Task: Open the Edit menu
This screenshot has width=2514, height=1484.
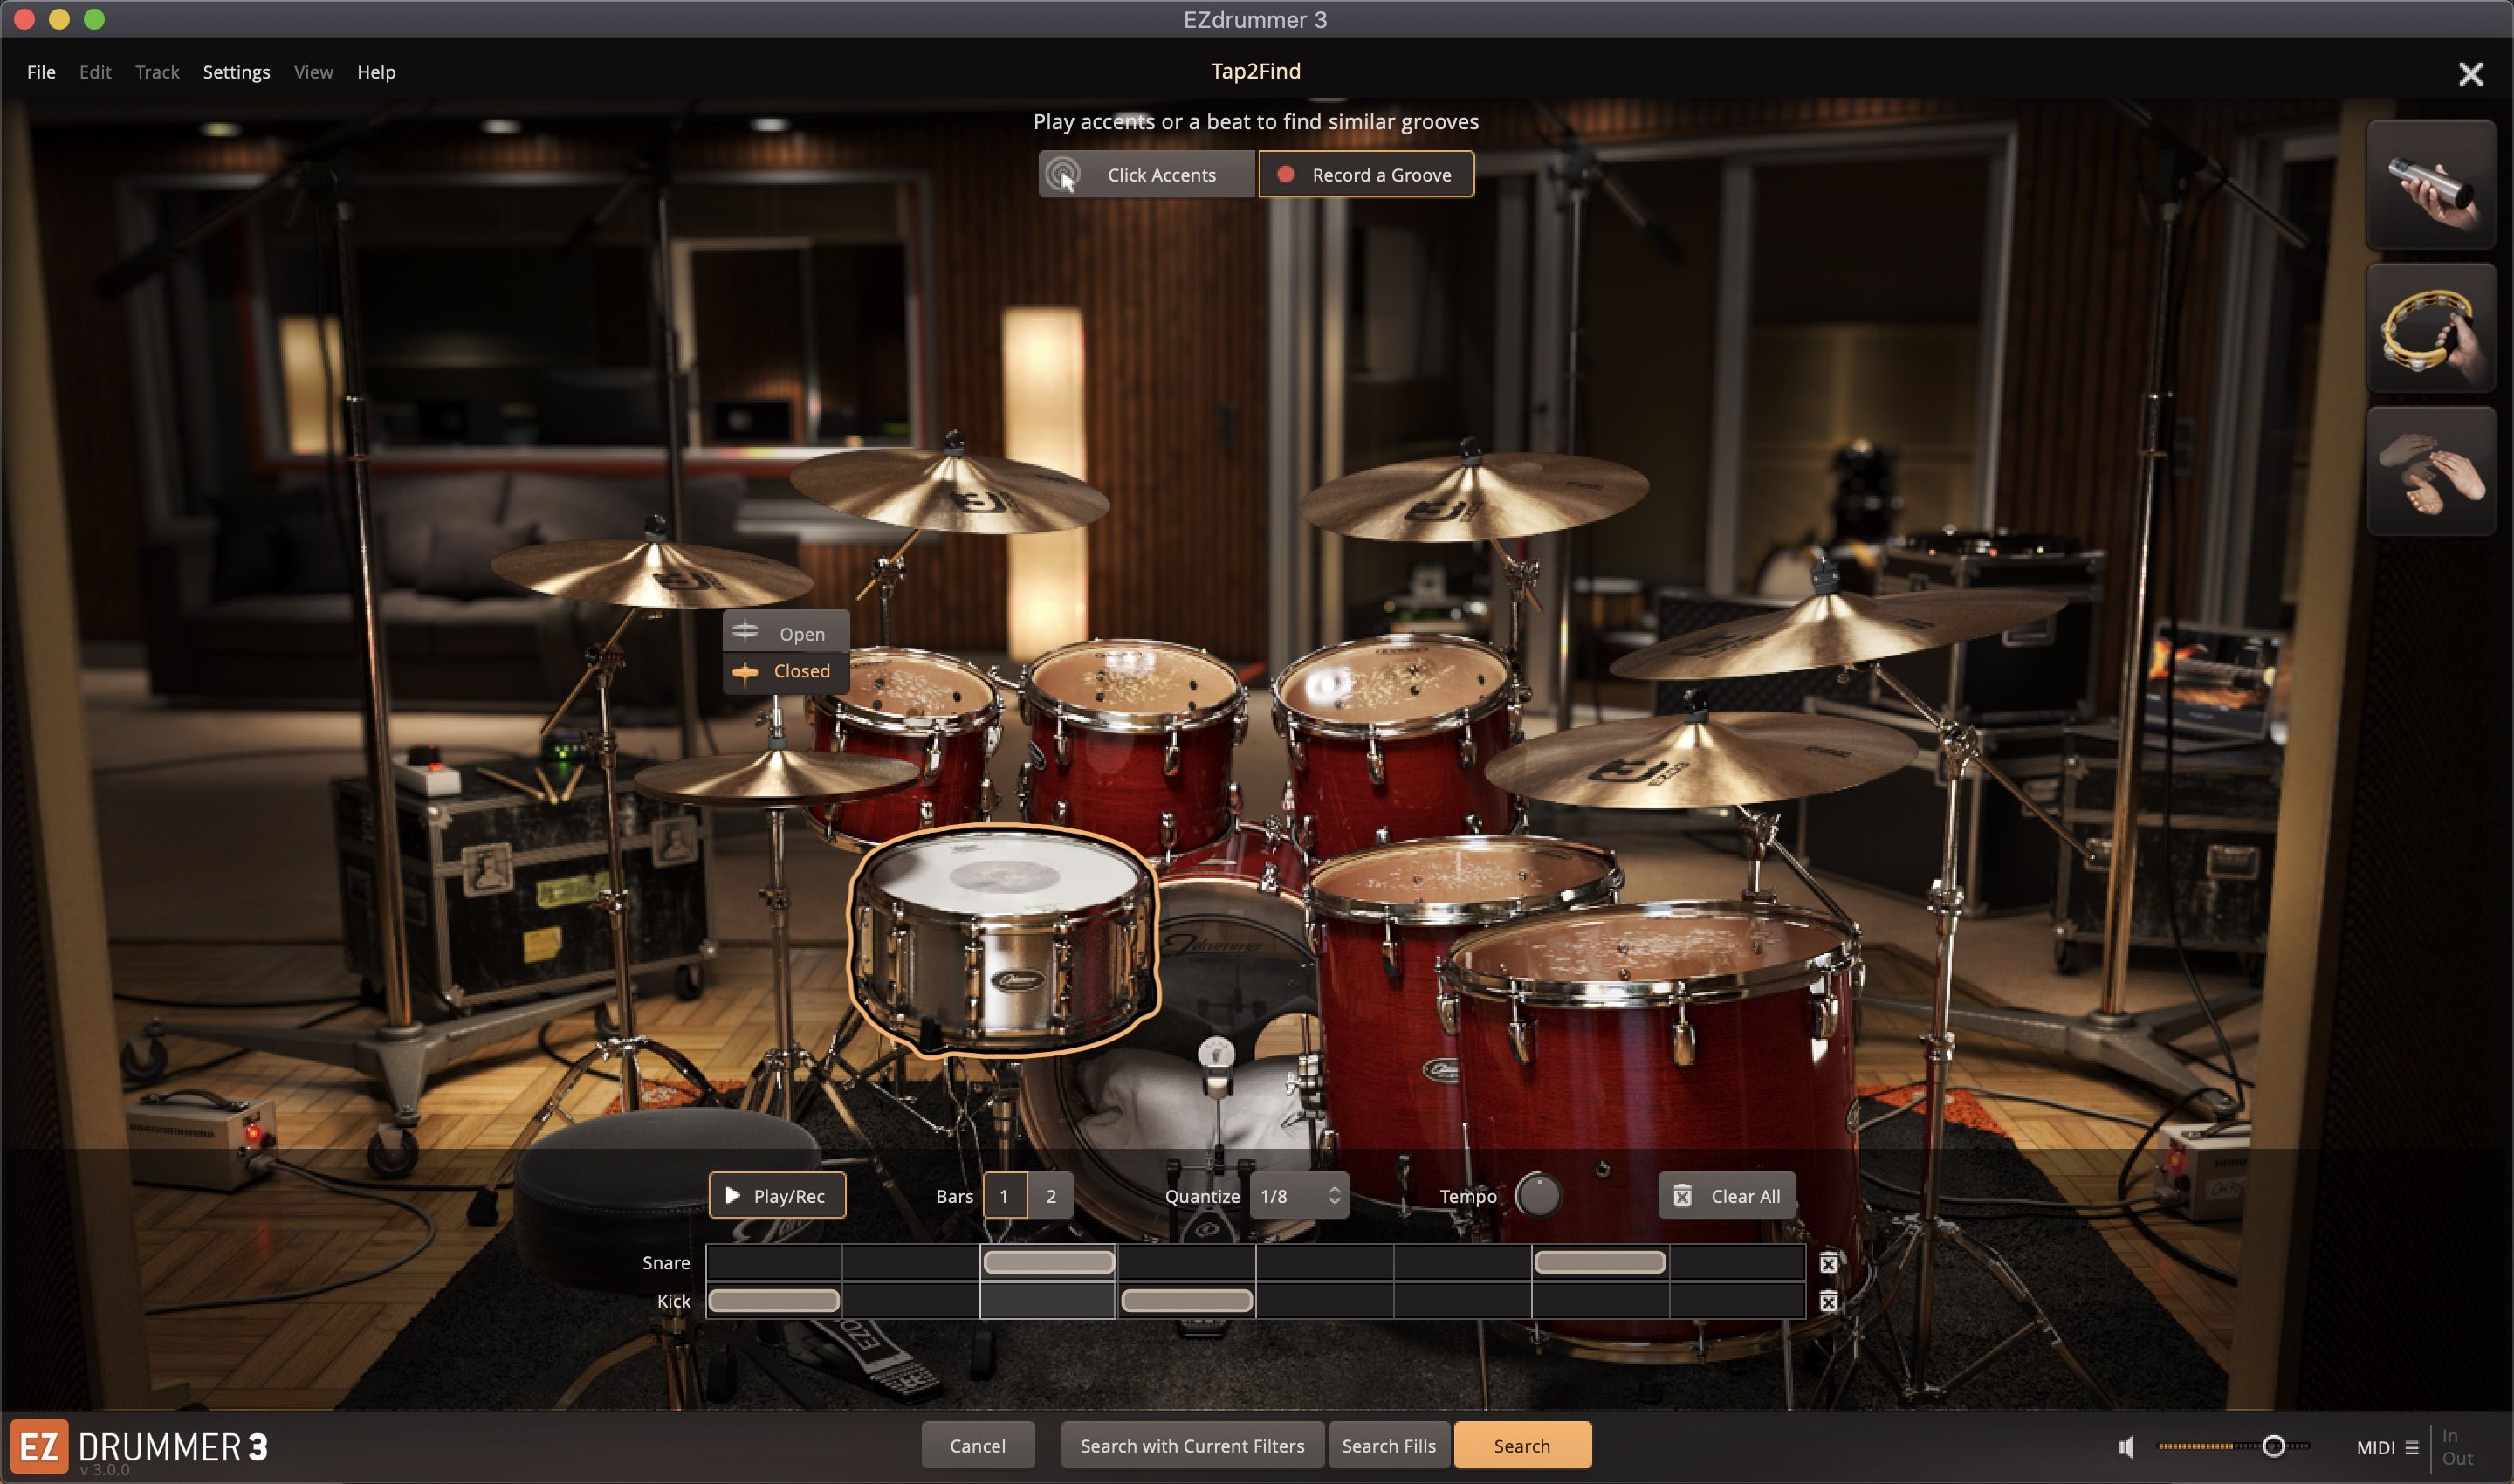Action: click(95, 72)
